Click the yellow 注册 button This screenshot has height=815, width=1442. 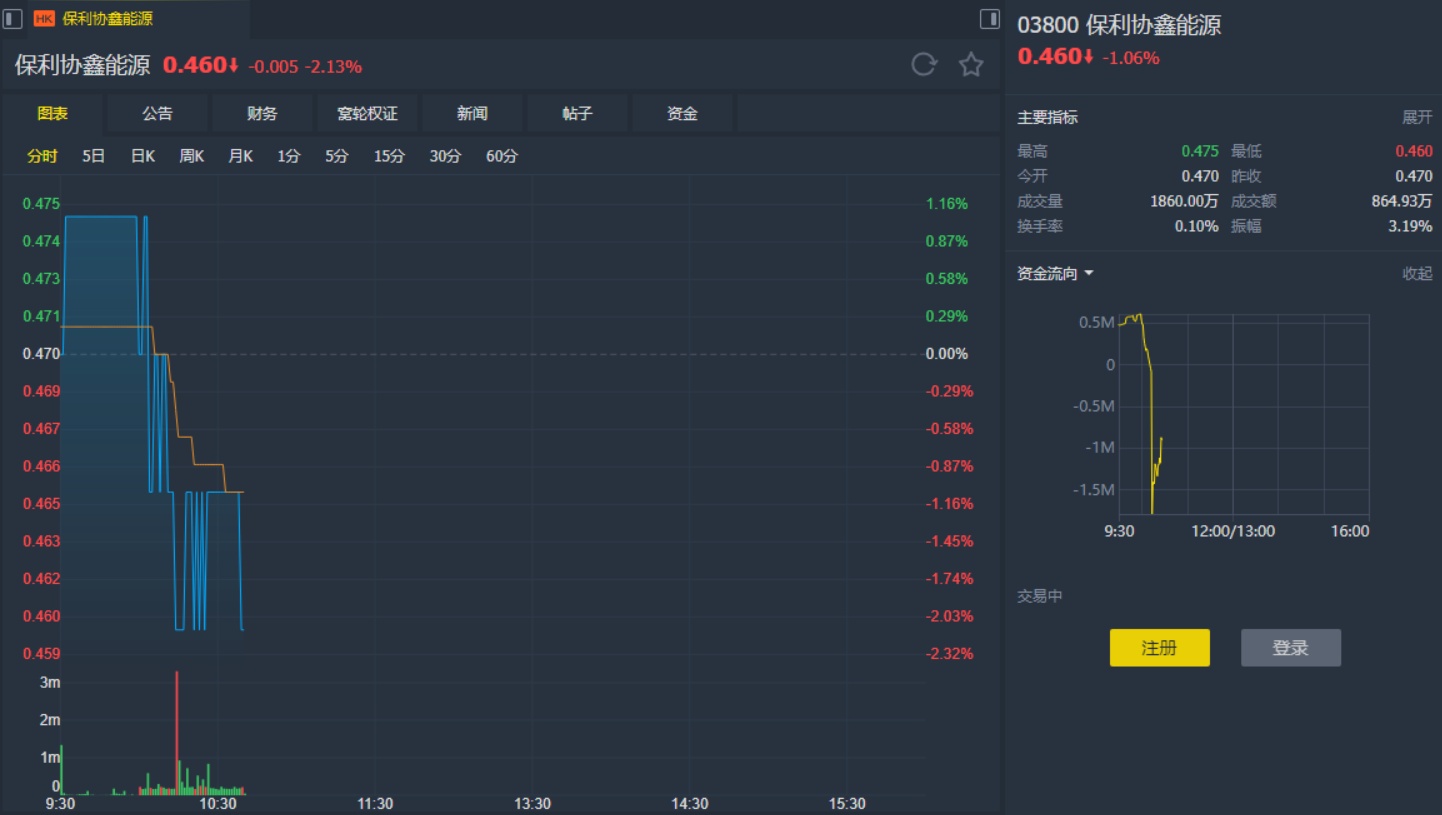[1159, 648]
